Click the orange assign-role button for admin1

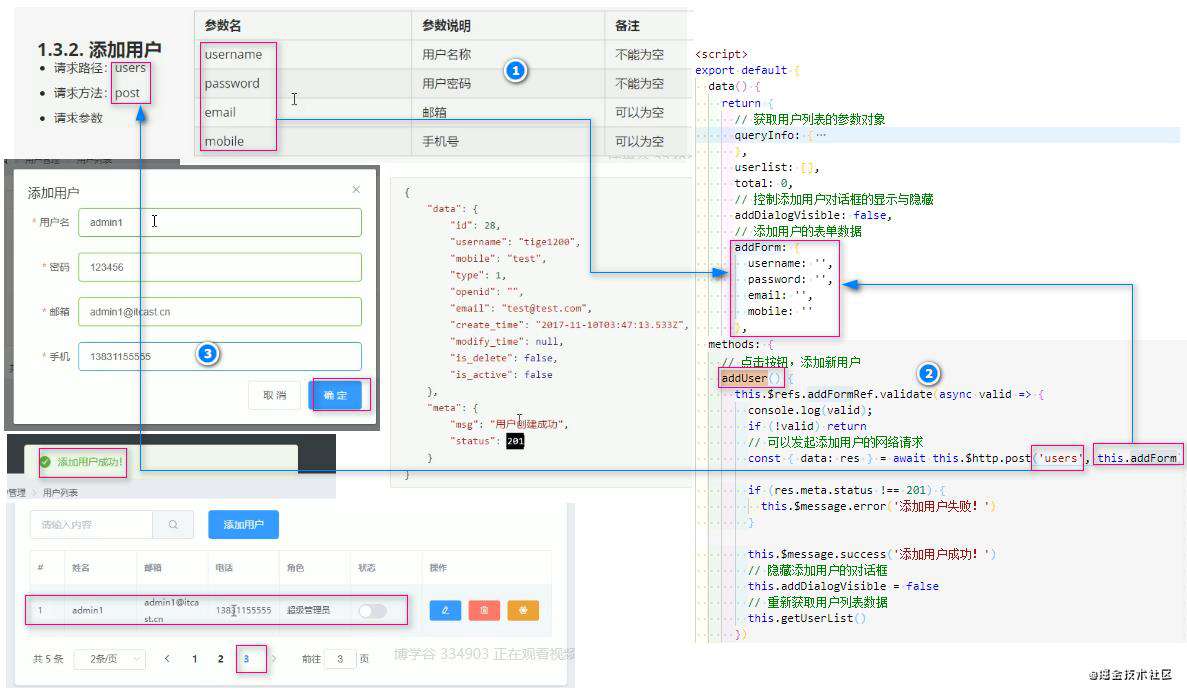pyautogui.click(x=523, y=610)
